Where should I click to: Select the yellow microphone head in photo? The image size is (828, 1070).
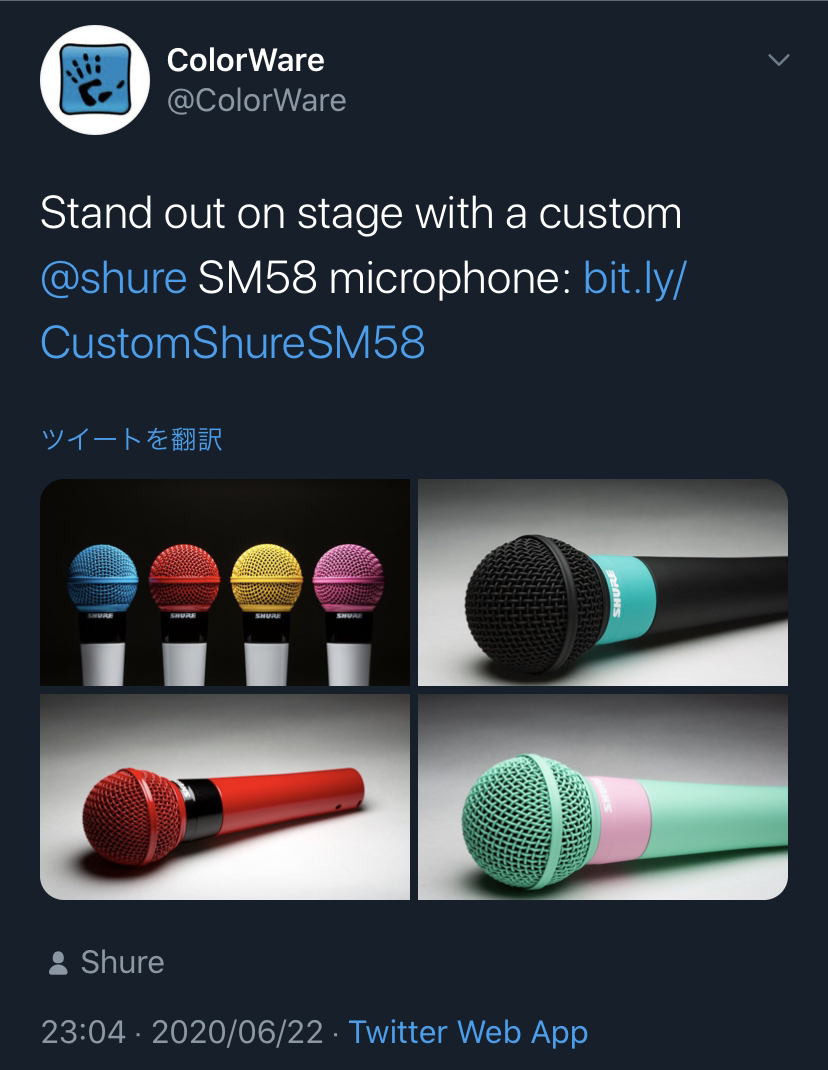click(x=266, y=577)
